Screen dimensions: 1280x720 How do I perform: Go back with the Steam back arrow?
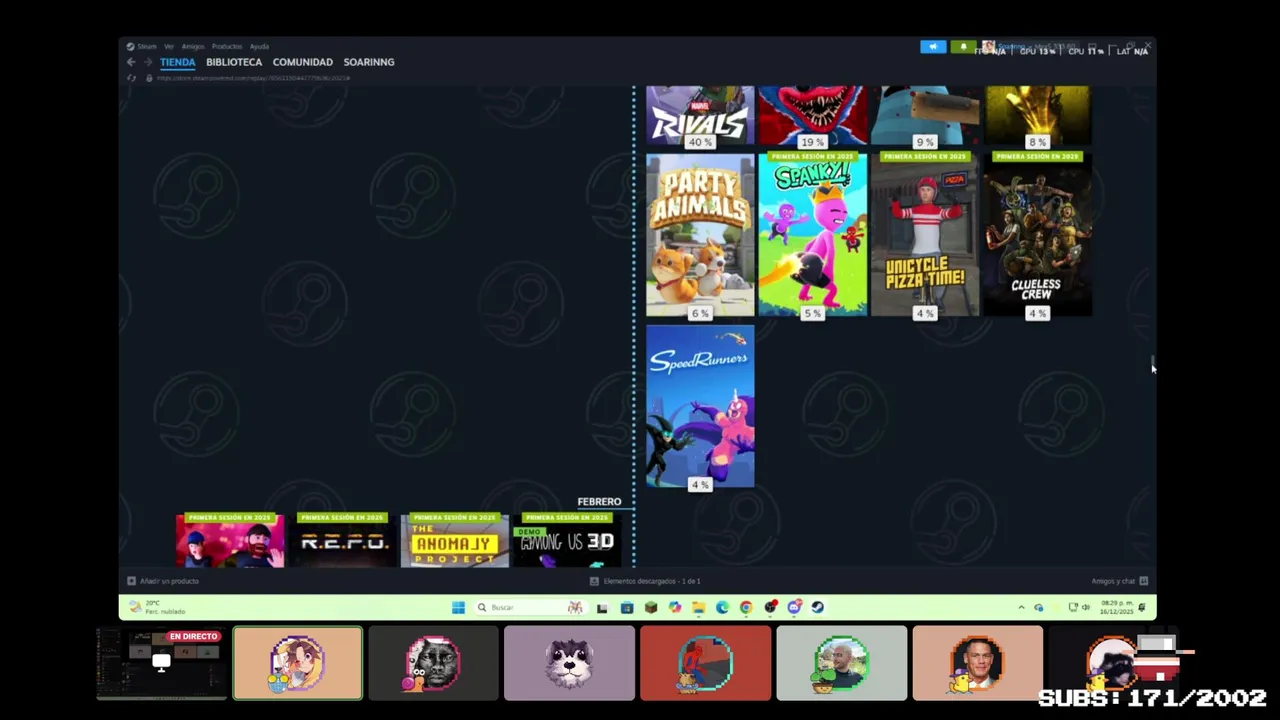coord(131,62)
